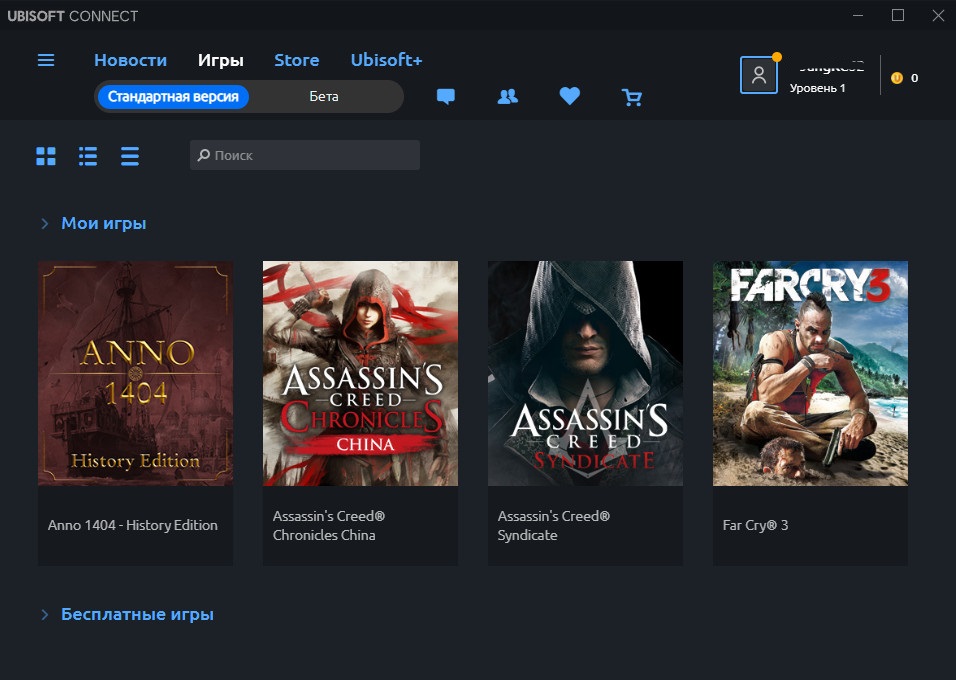956x680 pixels.
Task: Click the 'Assassin's Creed® Chronicles China' title text
Action: 329,525
